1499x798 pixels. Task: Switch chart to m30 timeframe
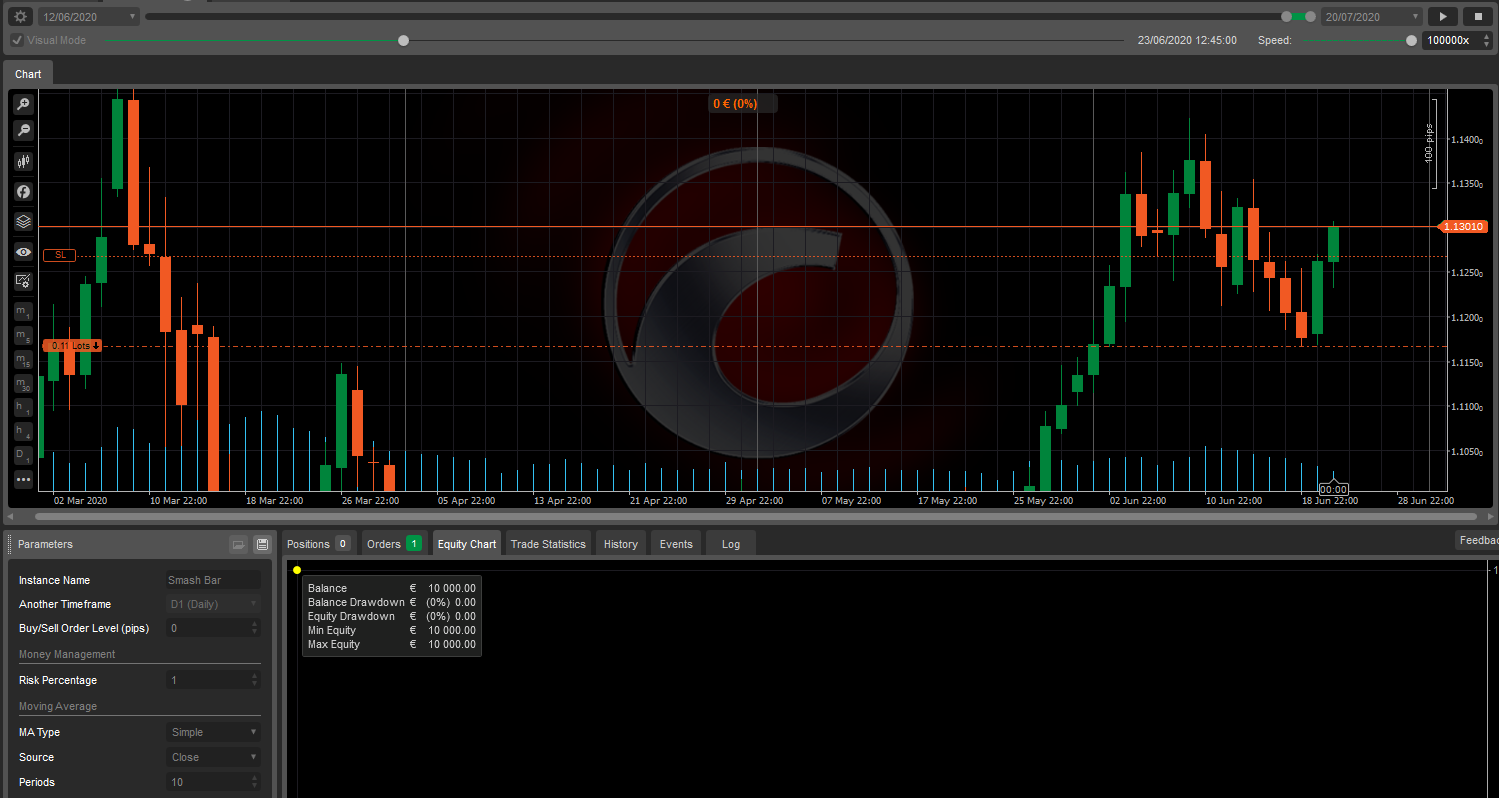pyautogui.click(x=23, y=383)
